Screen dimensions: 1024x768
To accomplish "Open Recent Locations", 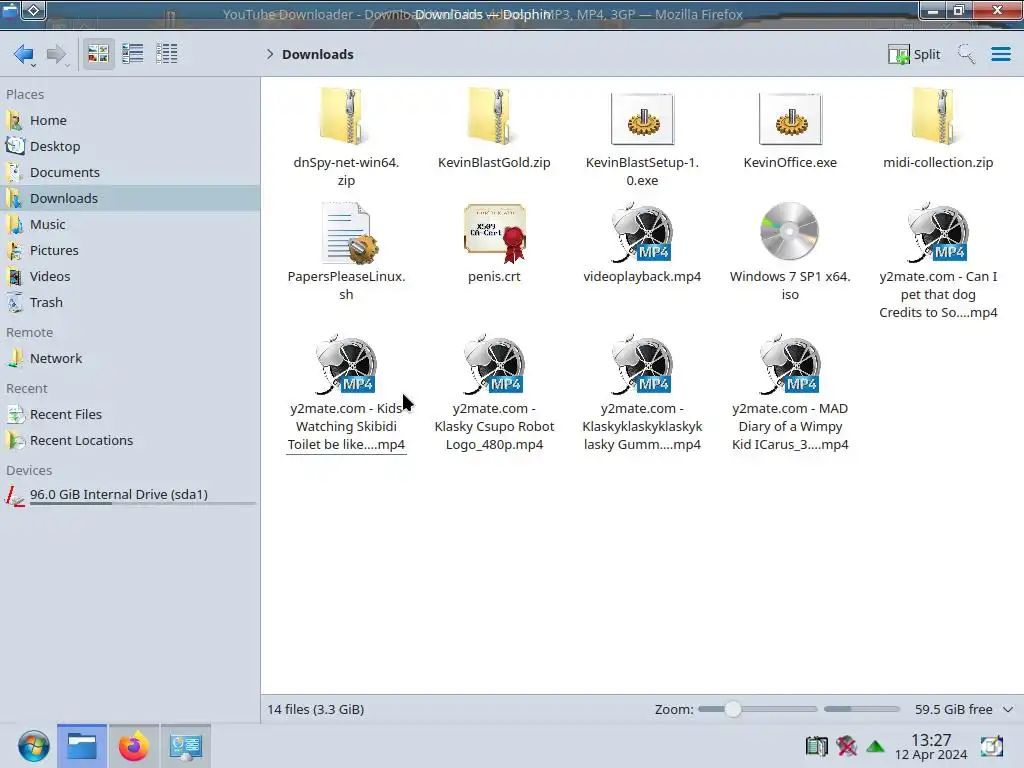I will point(130,441).
